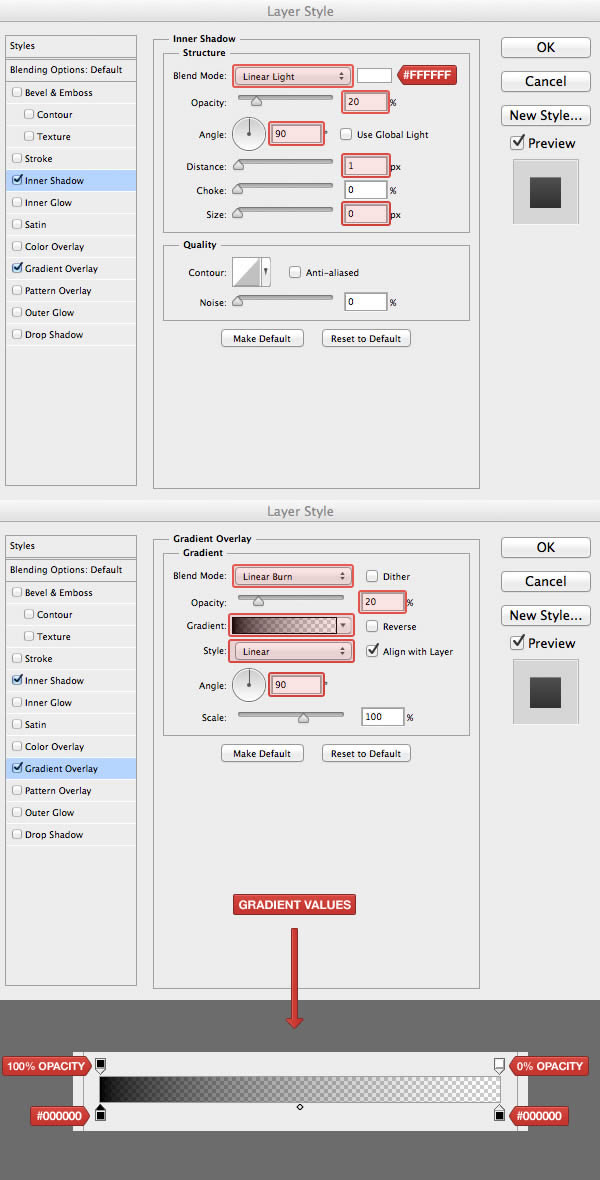Select Satin in the Inner Shadow dialog's styles
Image resolution: width=600 pixels, height=1180 pixels.
coord(35,224)
